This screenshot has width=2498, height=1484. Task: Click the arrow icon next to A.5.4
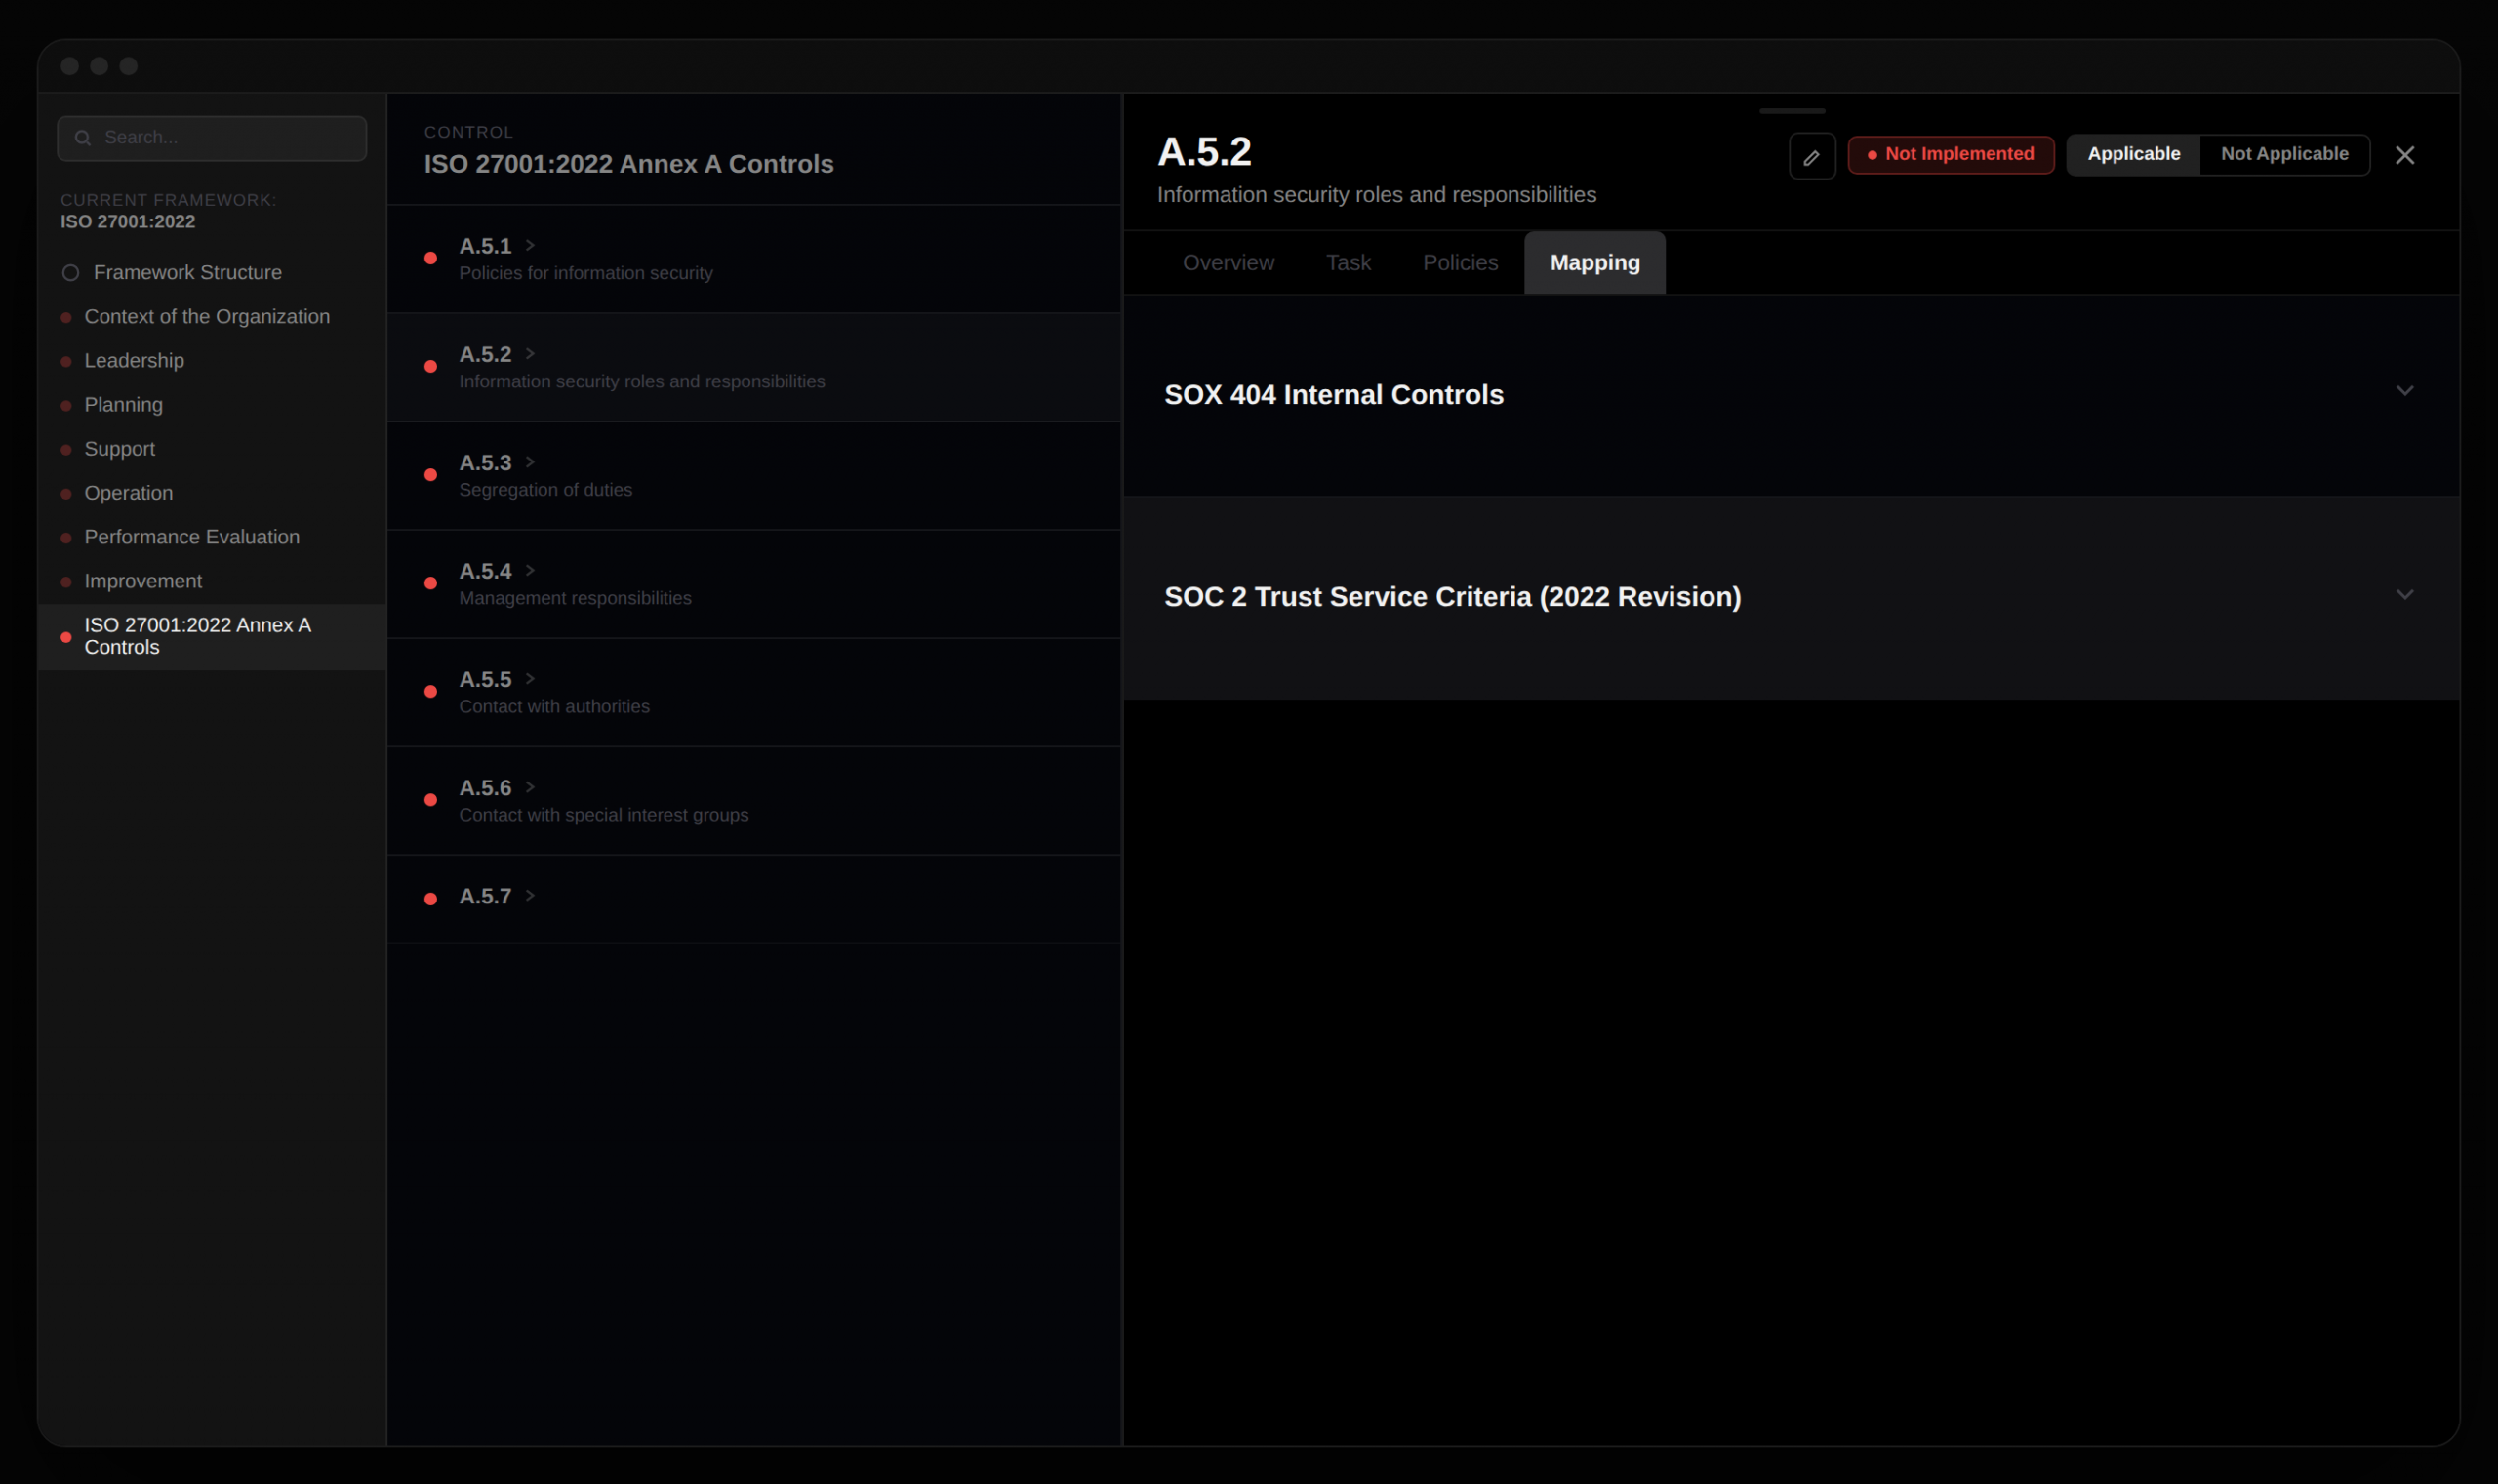(530, 570)
